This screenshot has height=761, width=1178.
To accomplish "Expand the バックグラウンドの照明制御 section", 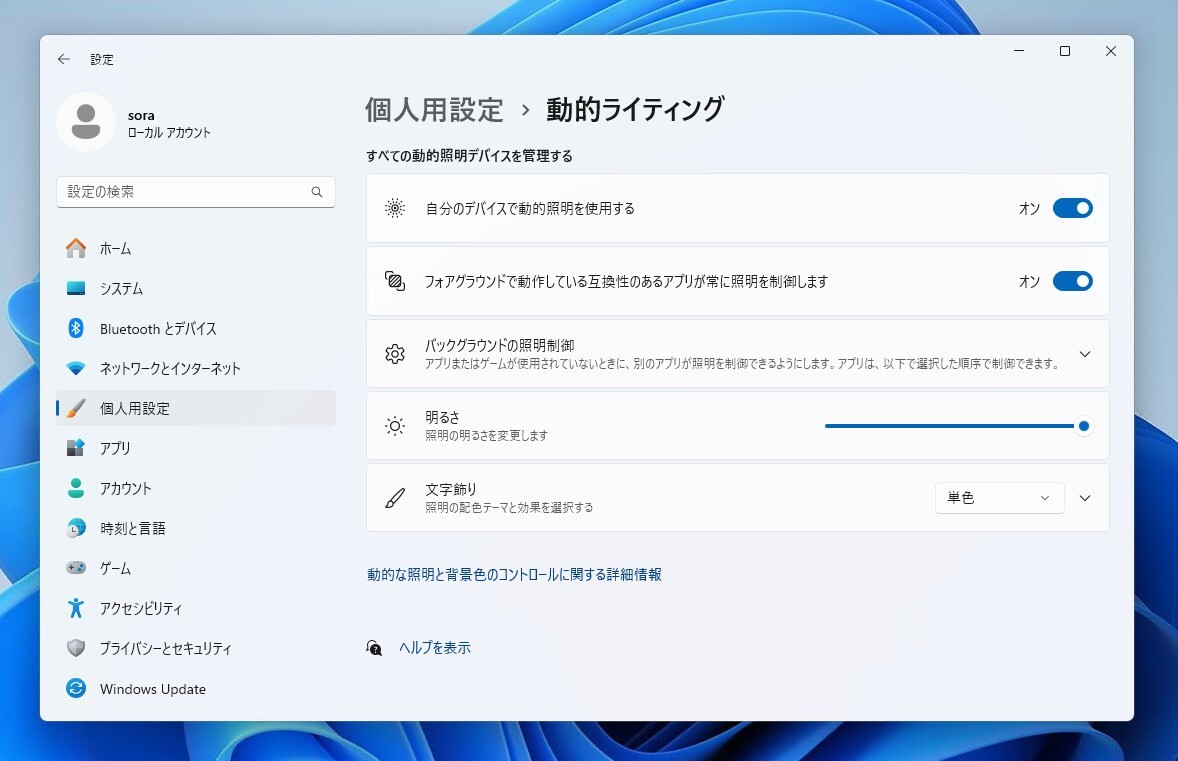I will (1085, 353).
